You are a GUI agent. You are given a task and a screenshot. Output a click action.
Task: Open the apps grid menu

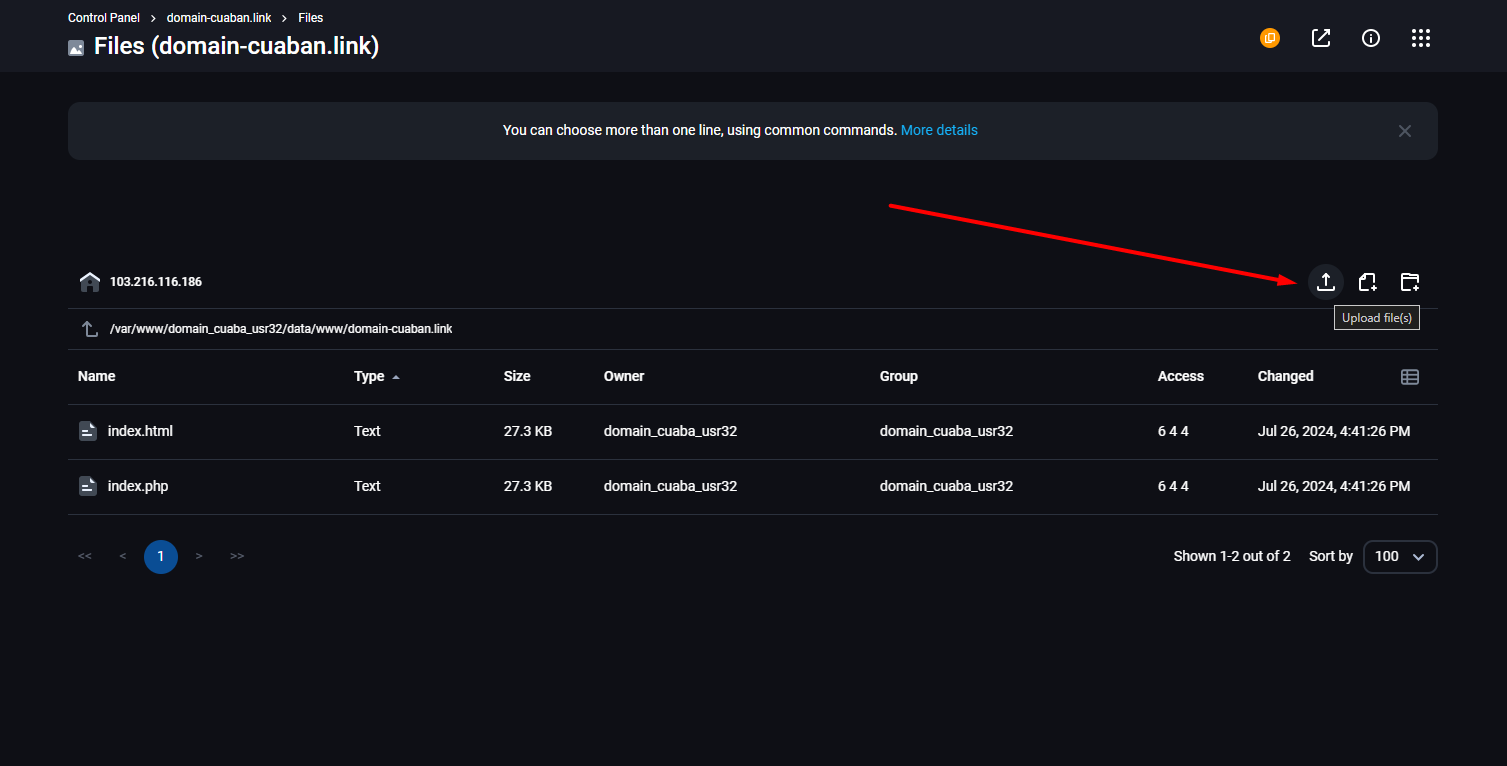point(1421,38)
